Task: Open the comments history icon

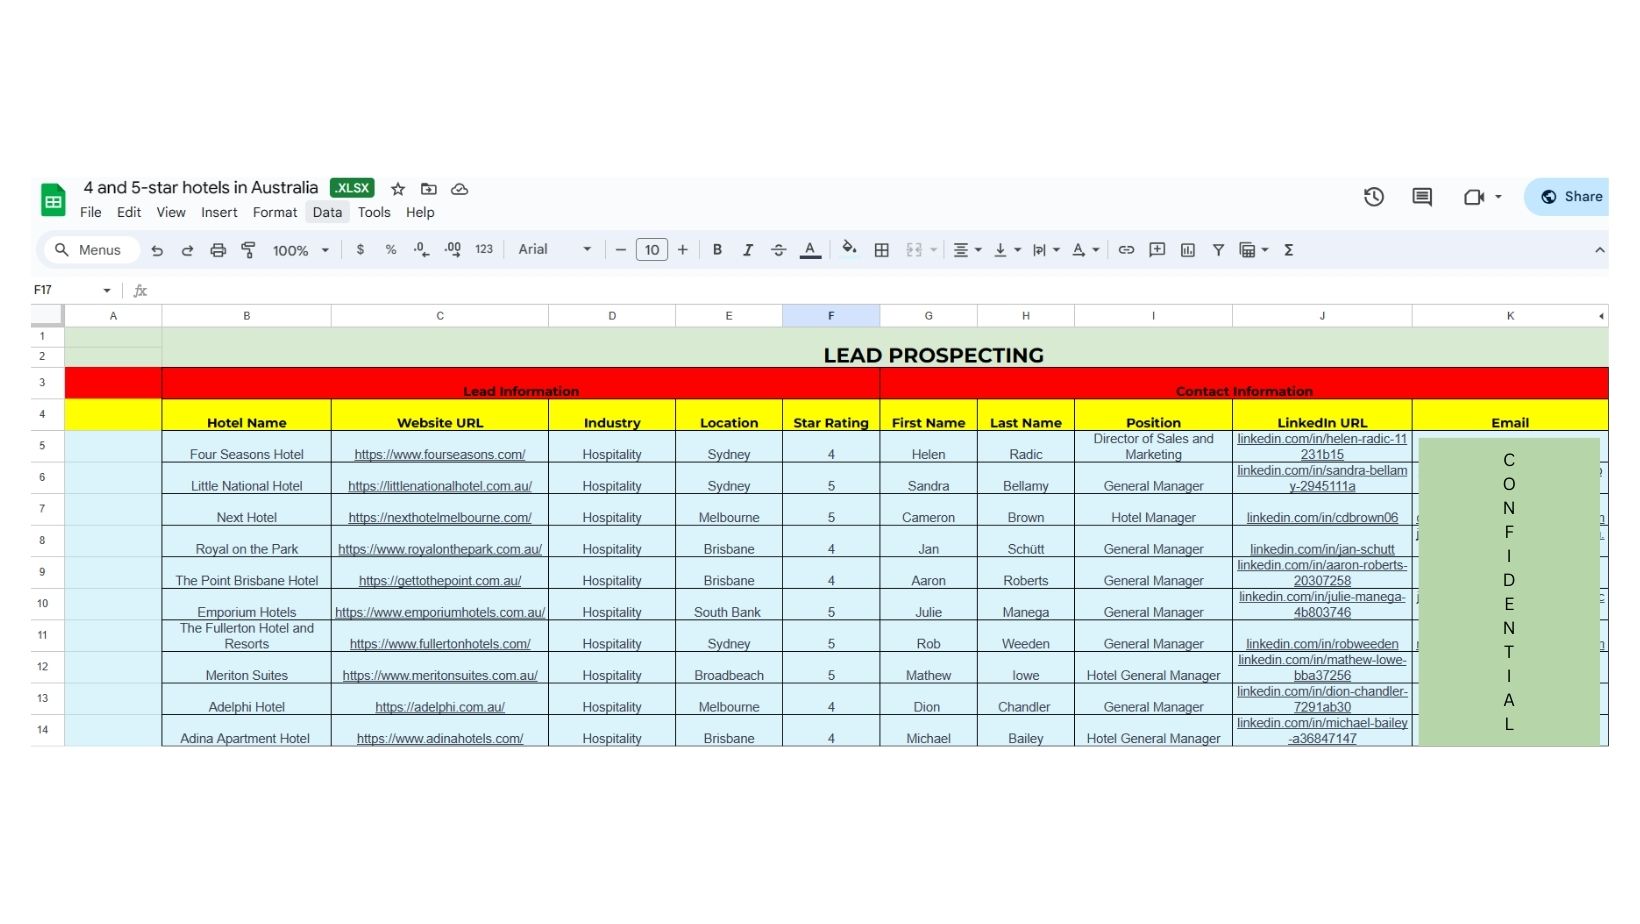Action: 1422,197
